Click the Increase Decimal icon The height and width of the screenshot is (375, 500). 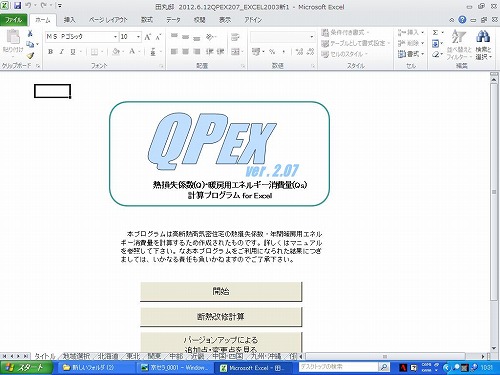click(299, 52)
